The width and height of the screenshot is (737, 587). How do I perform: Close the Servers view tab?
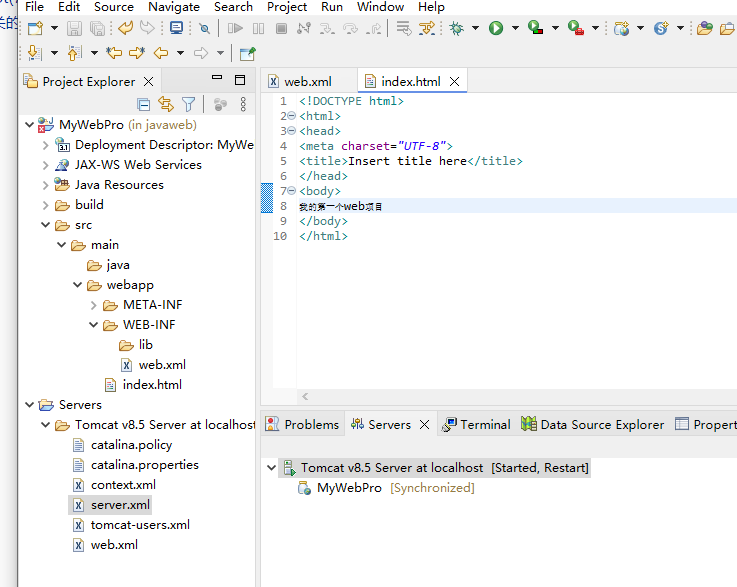click(x=424, y=425)
